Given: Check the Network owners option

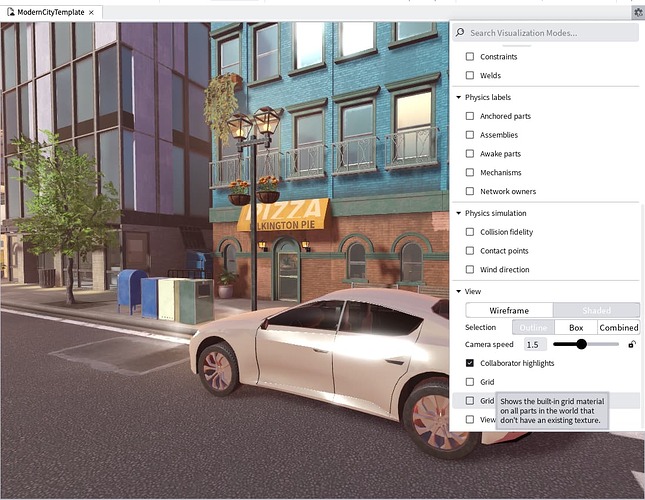Looking at the screenshot, I should click(x=470, y=191).
